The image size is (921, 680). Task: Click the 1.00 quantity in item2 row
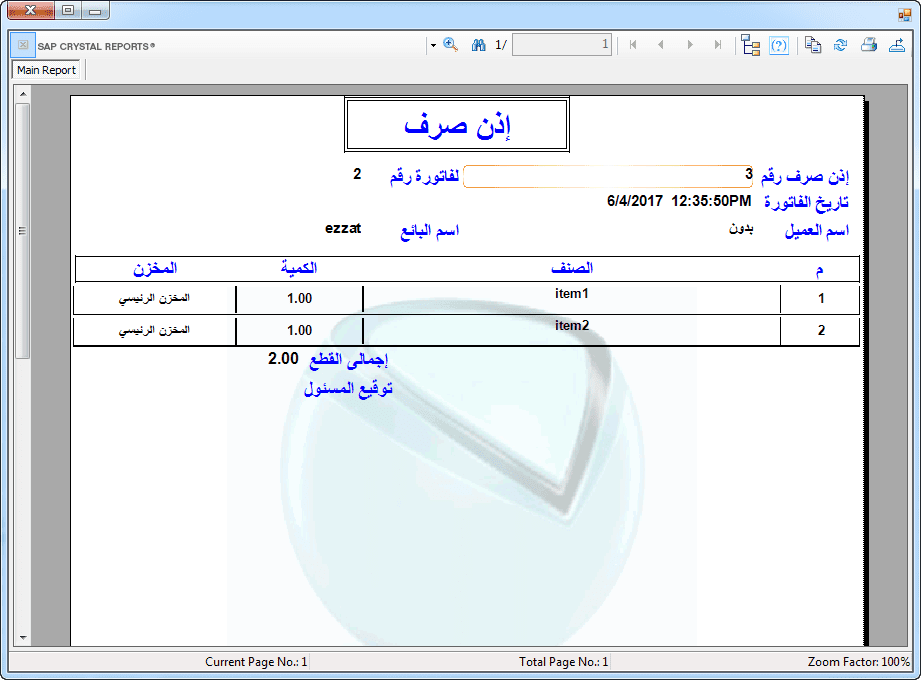click(x=300, y=331)
